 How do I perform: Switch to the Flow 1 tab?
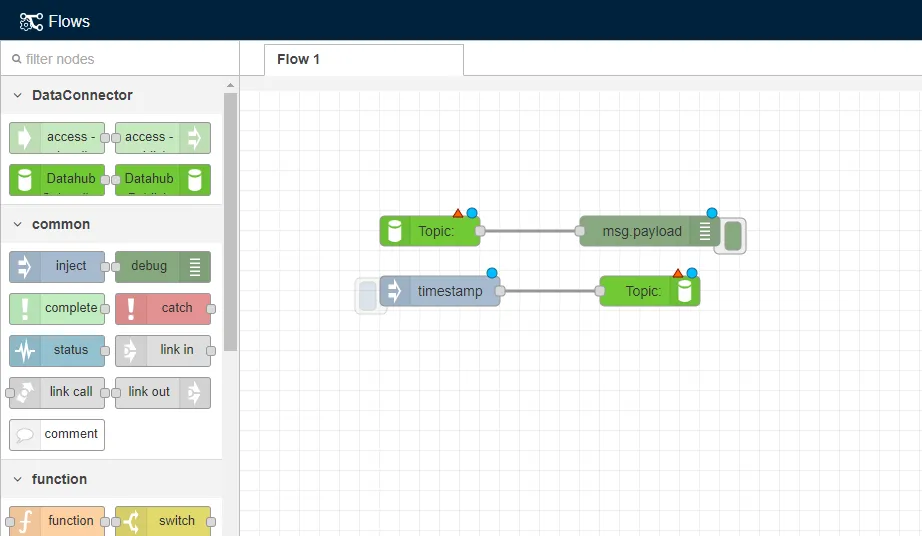tap(363, 59)
